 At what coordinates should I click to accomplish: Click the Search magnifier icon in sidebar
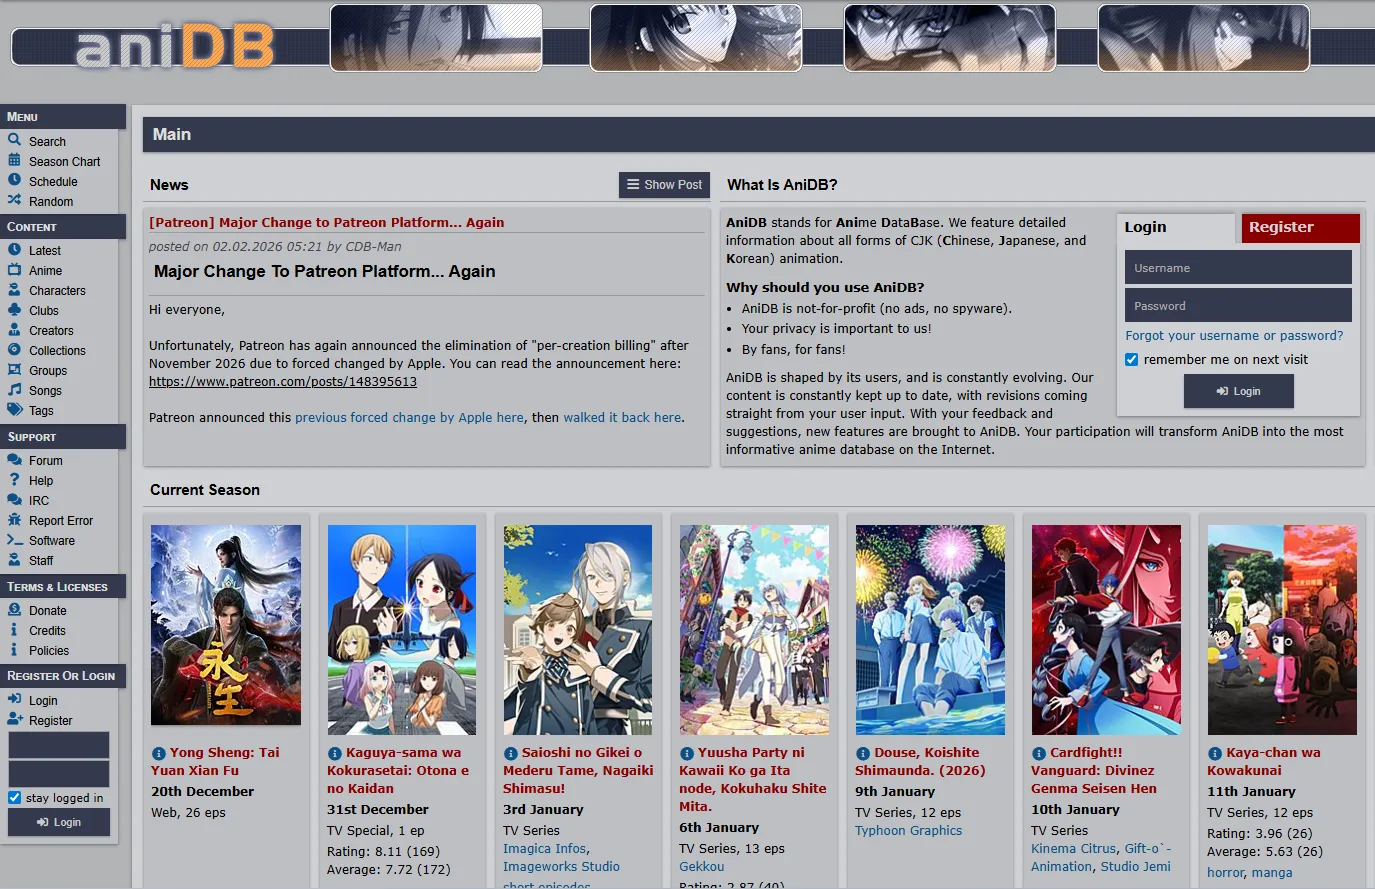point(14,141)
